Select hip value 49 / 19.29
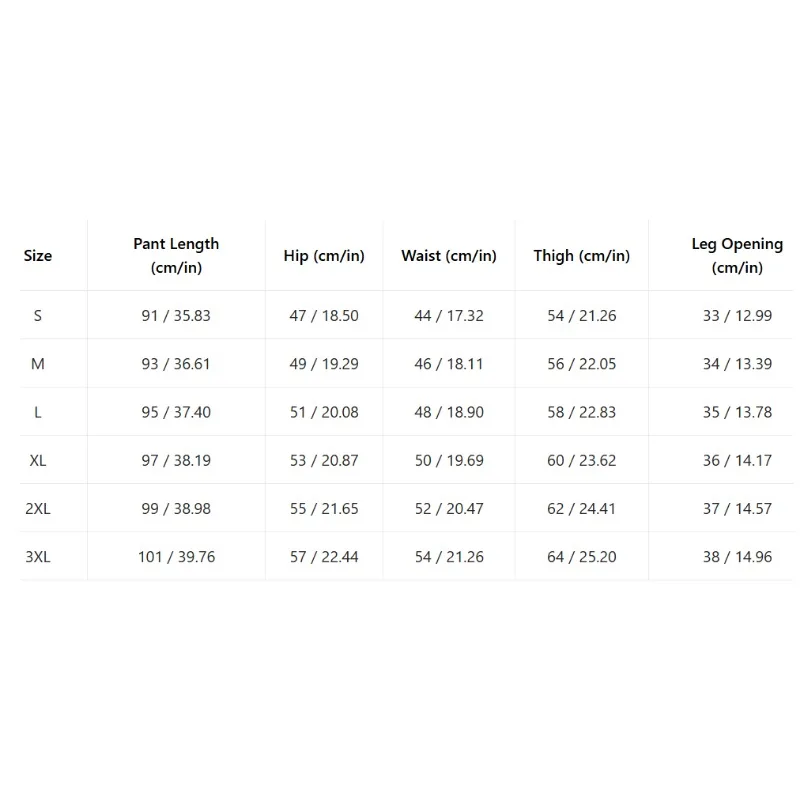The height and width of the screenshot is (800, 800). [x=324, y=364]
